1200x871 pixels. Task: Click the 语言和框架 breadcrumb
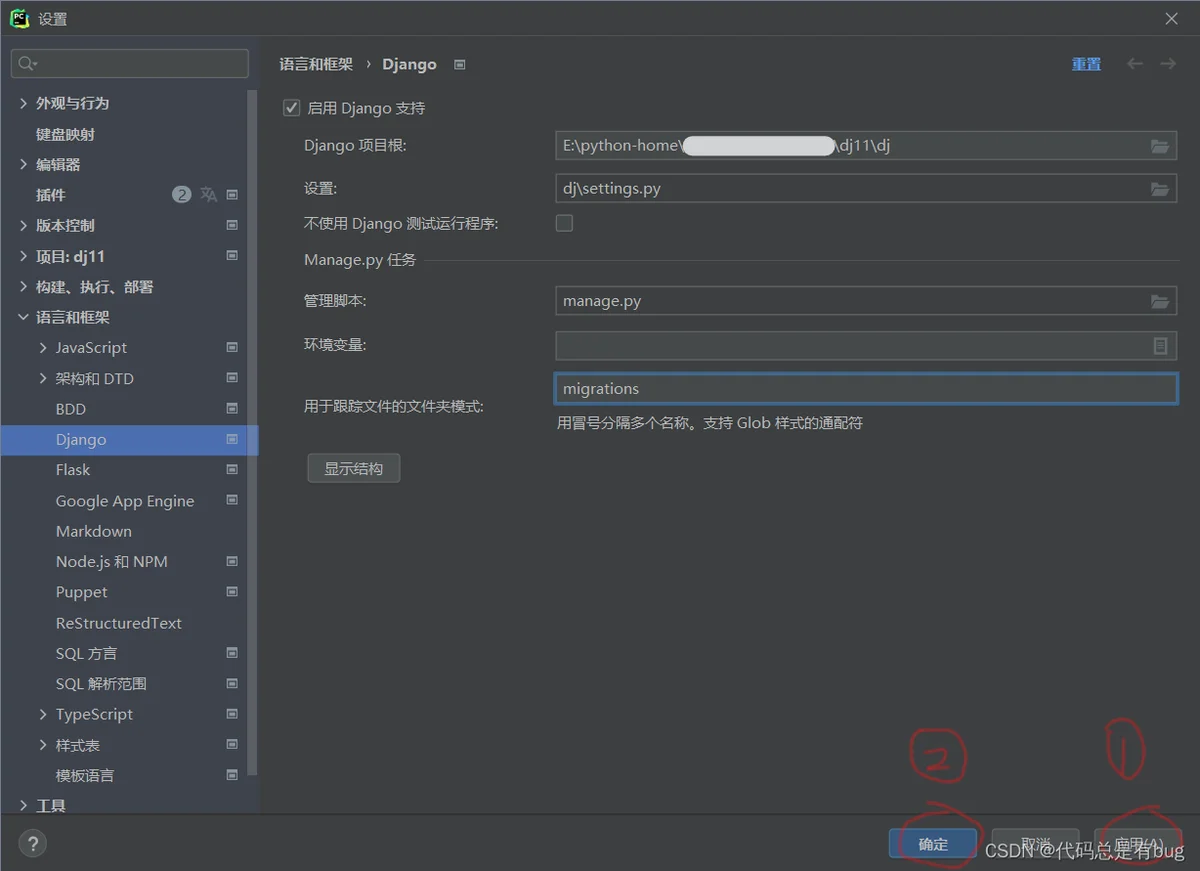[x=316, y=64]
